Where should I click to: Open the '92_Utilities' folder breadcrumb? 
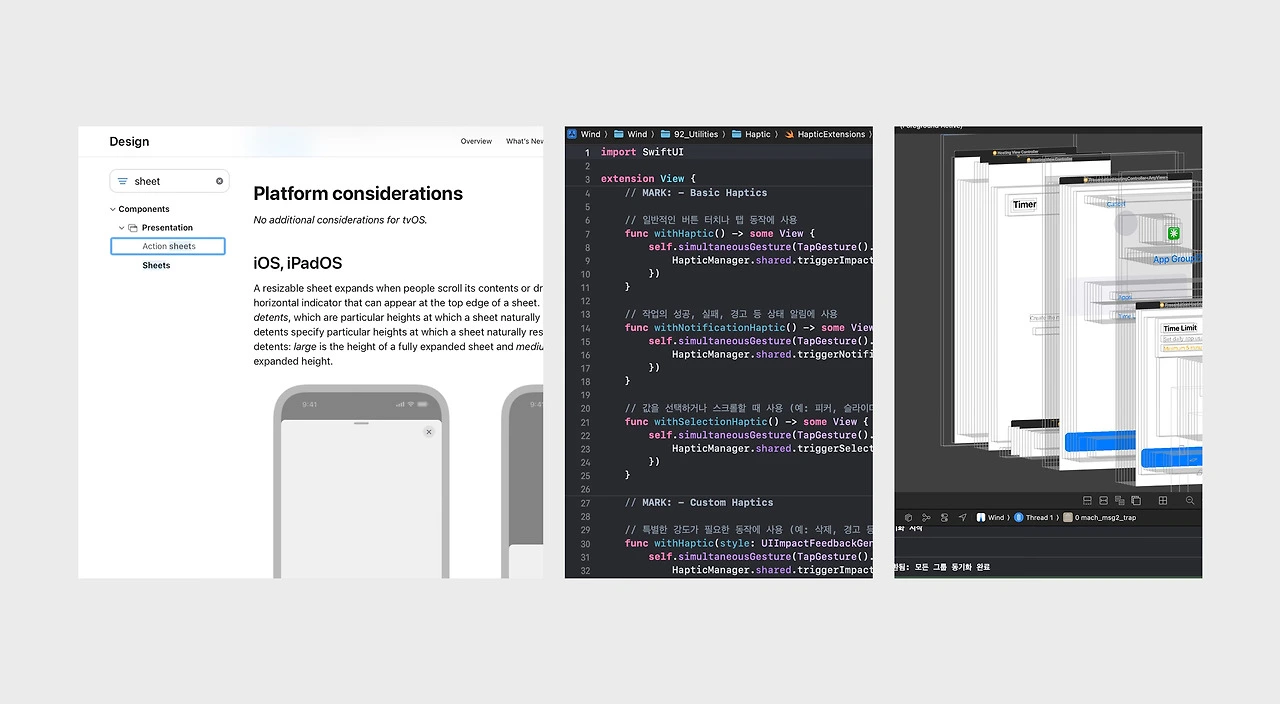pos(689,134)
